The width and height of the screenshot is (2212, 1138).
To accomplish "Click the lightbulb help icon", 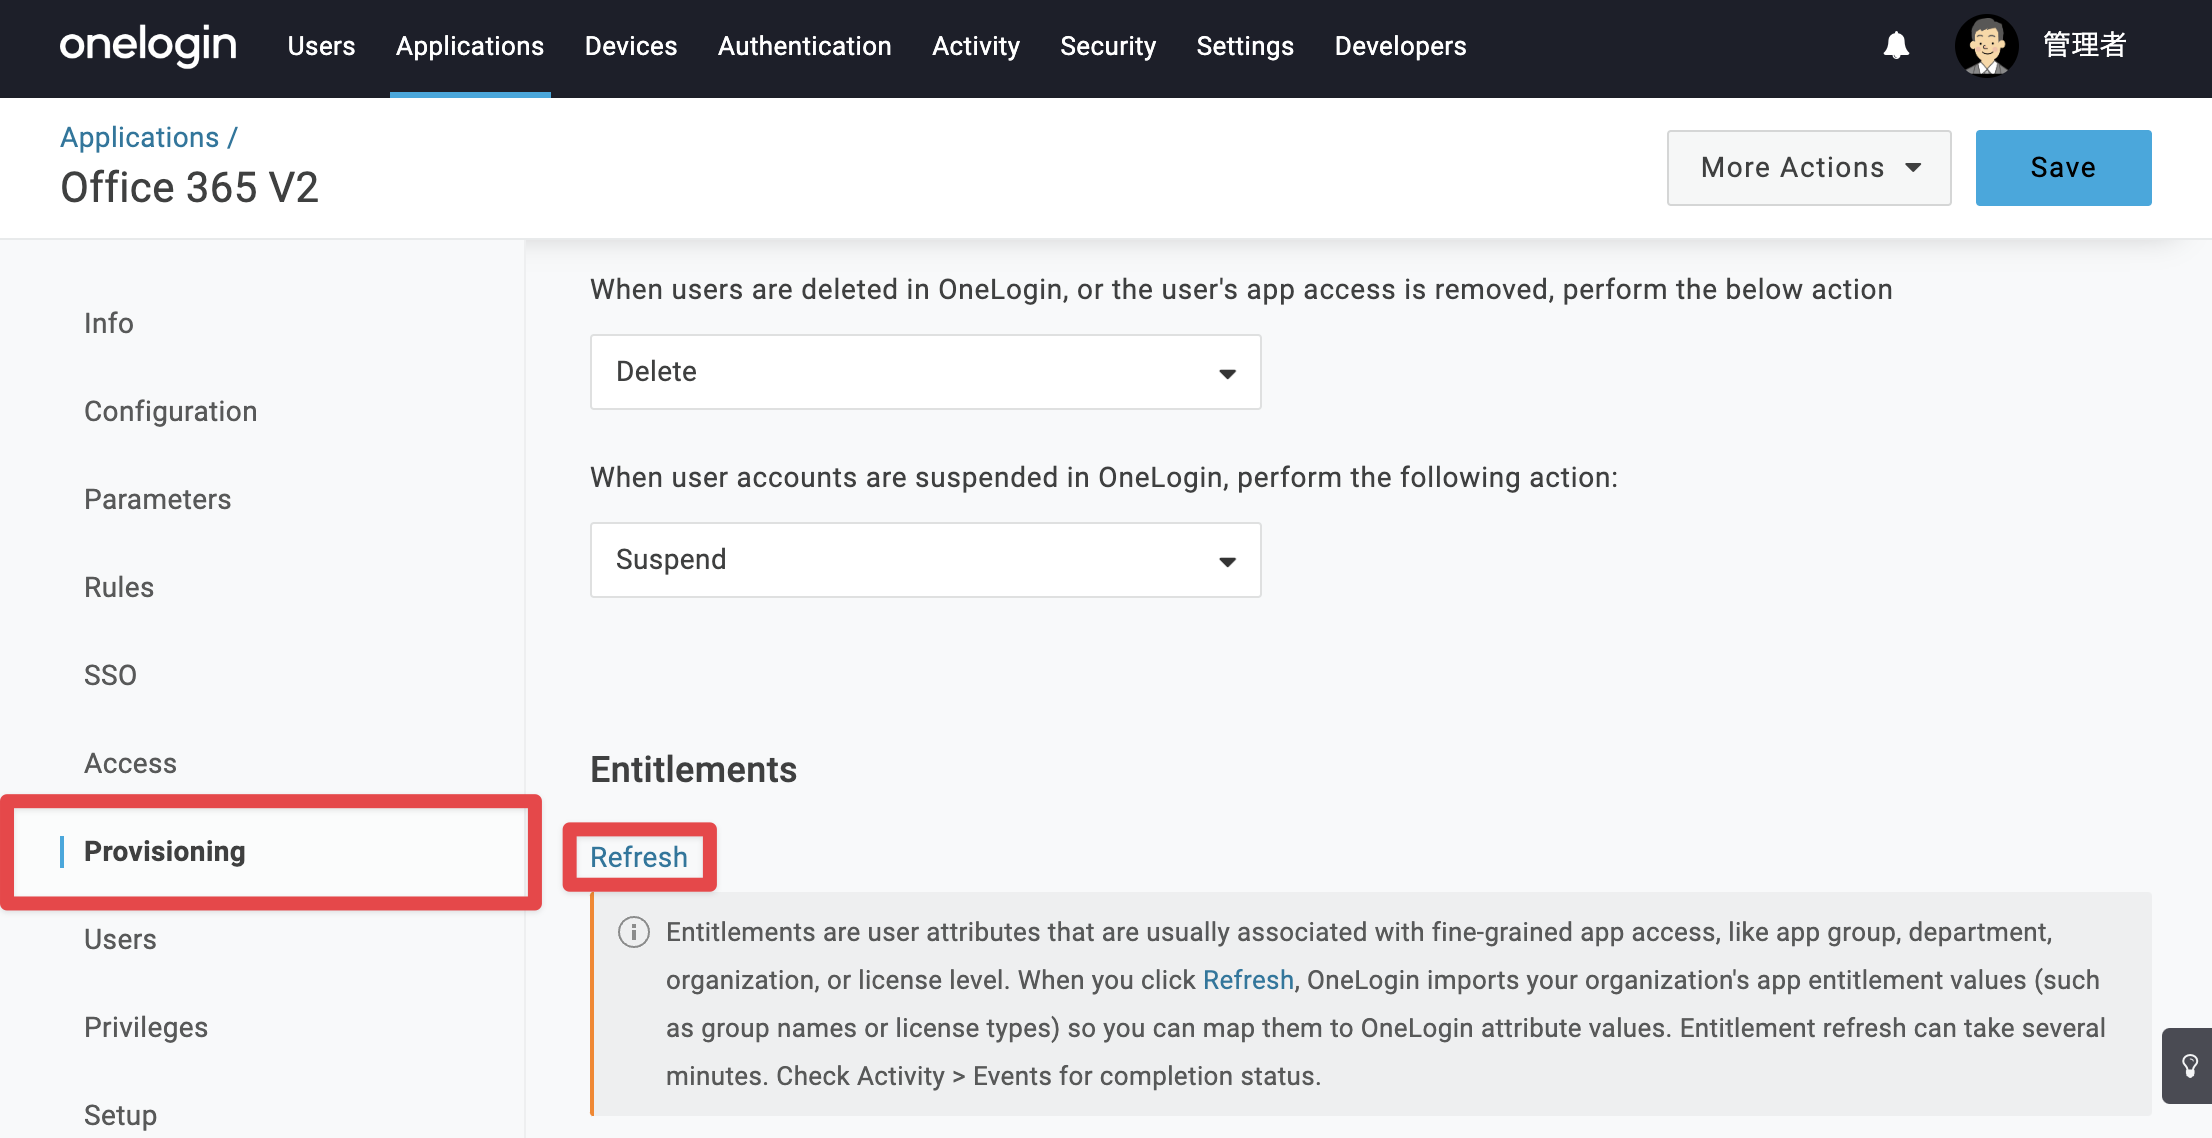I will coord(2189,1066).
